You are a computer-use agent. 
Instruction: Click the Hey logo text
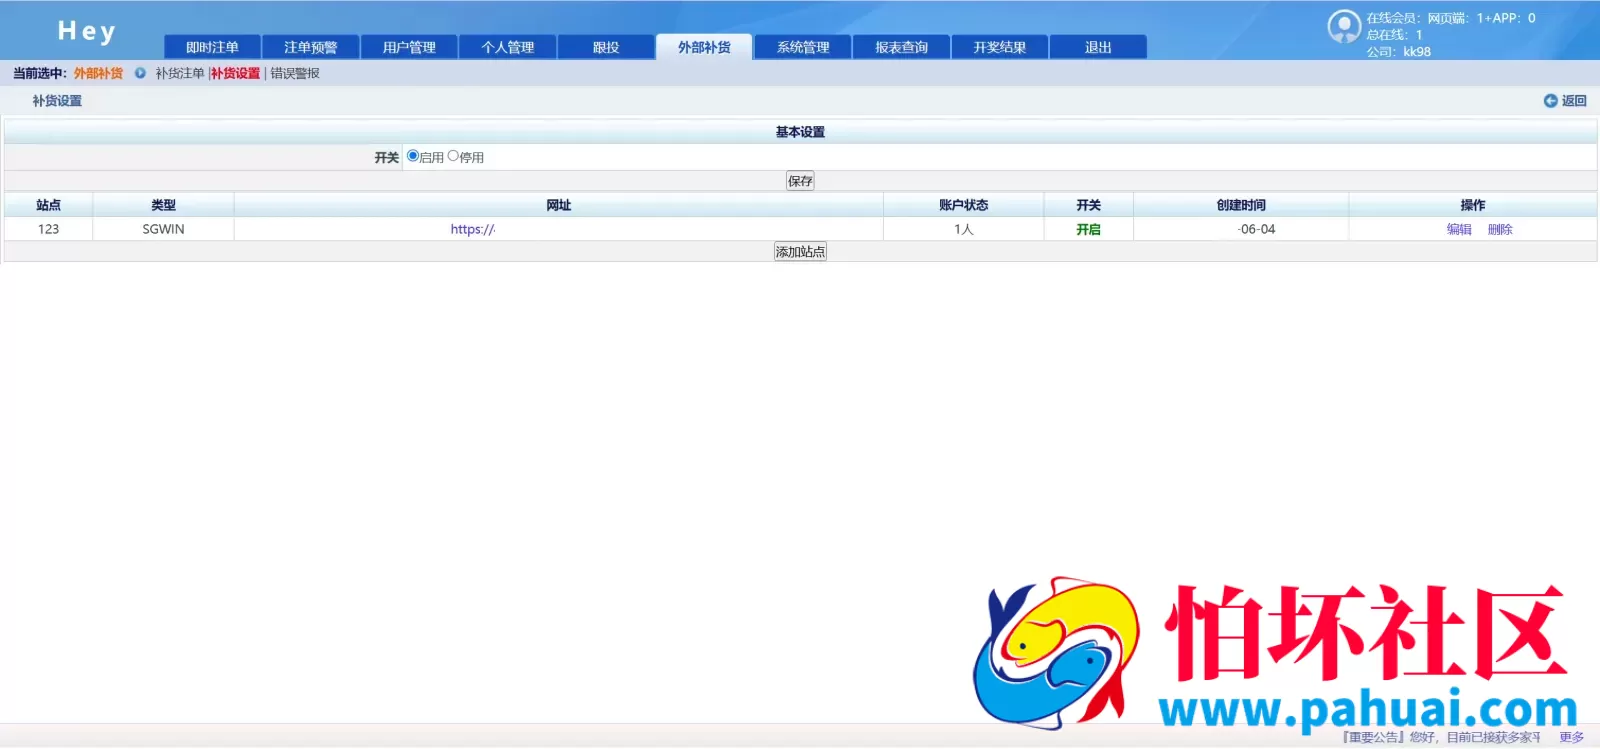[x=87, y=31]
